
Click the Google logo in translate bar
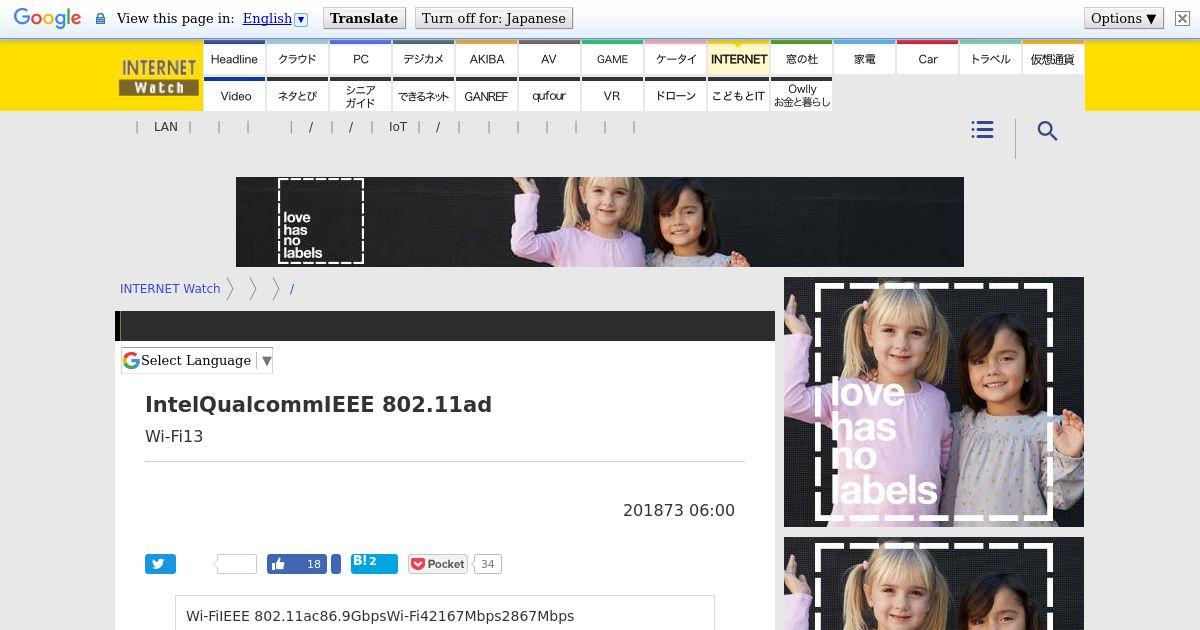[x=47, y=18]
